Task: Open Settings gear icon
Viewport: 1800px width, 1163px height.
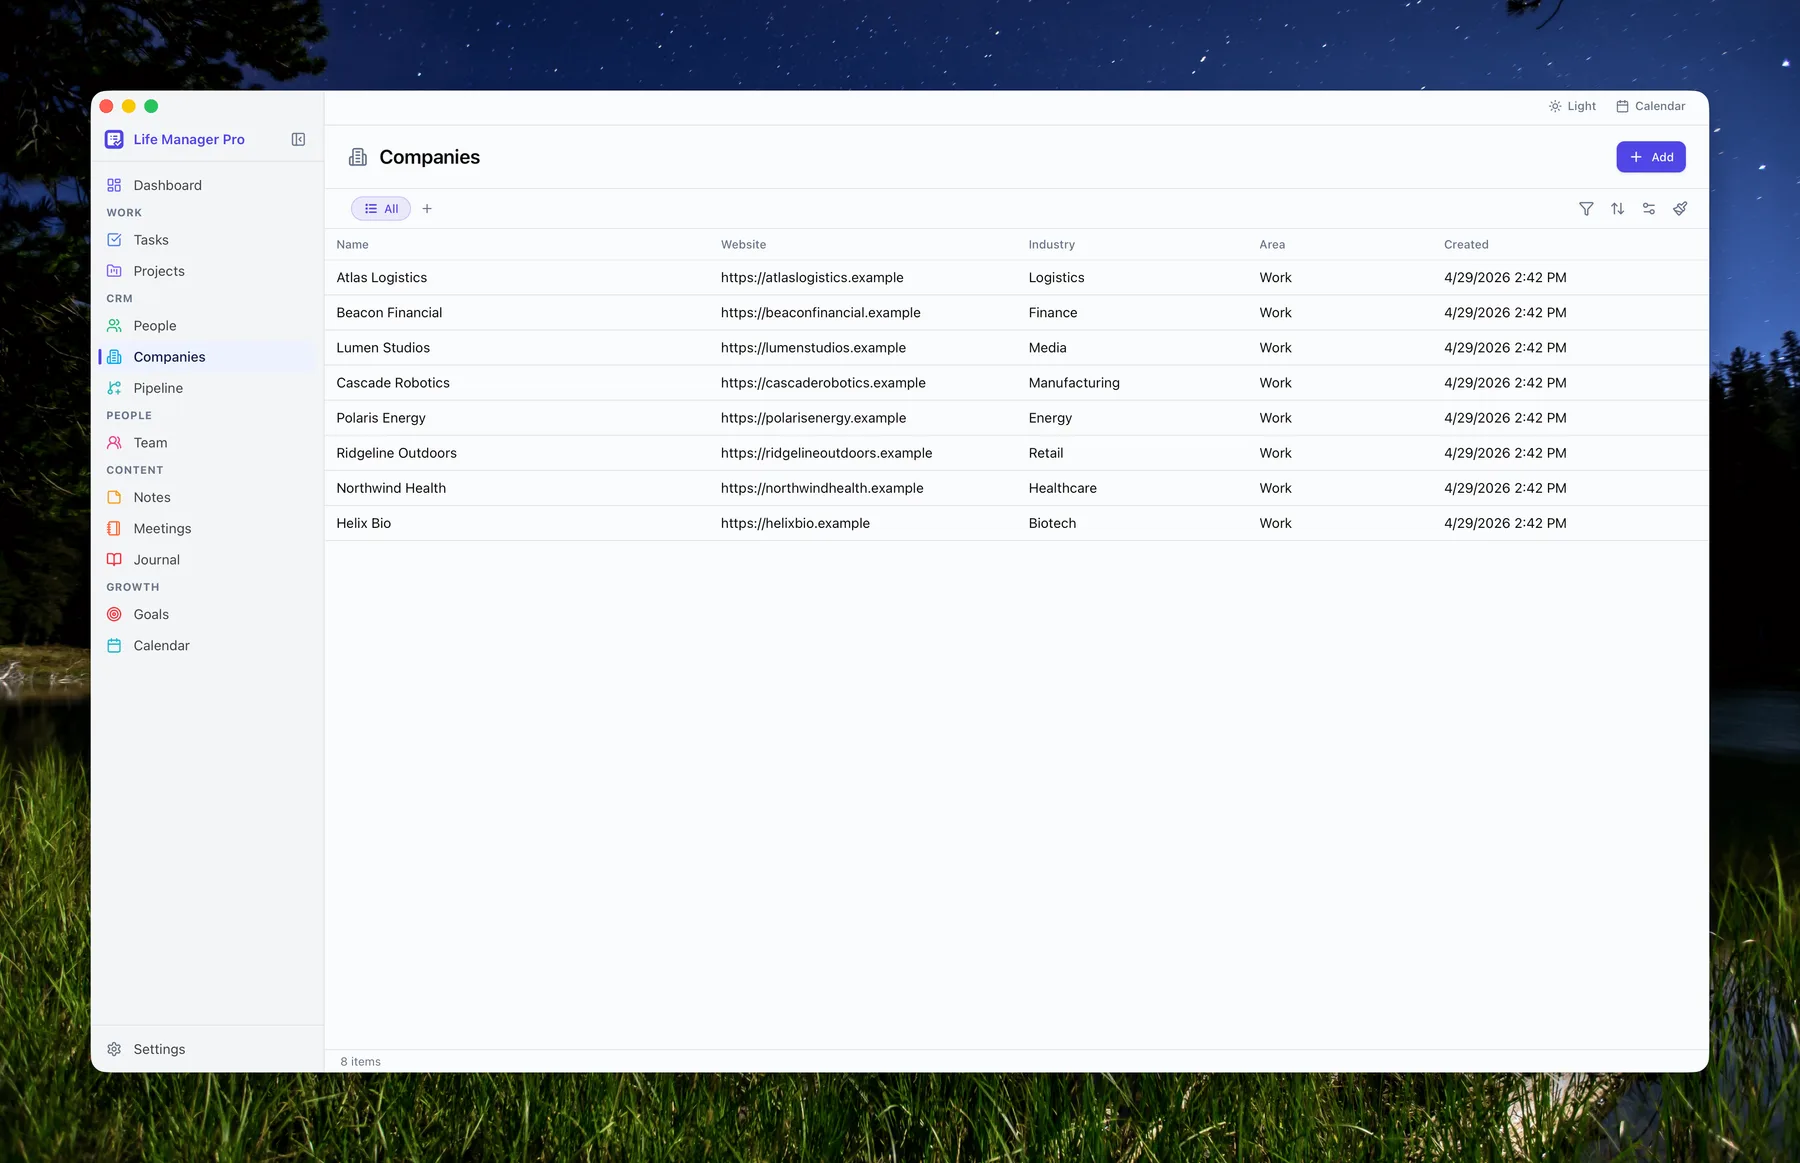Action: (114, 1049)
